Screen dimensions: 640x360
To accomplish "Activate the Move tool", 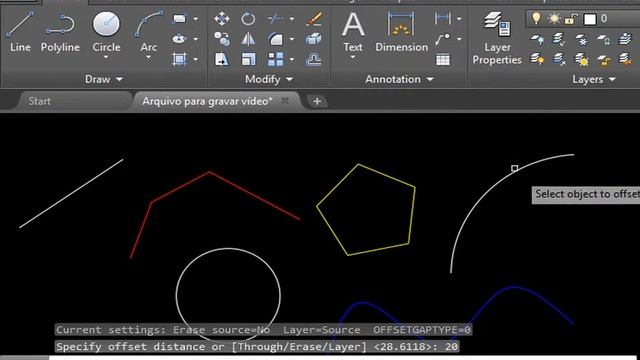I will tap(222, 19).
